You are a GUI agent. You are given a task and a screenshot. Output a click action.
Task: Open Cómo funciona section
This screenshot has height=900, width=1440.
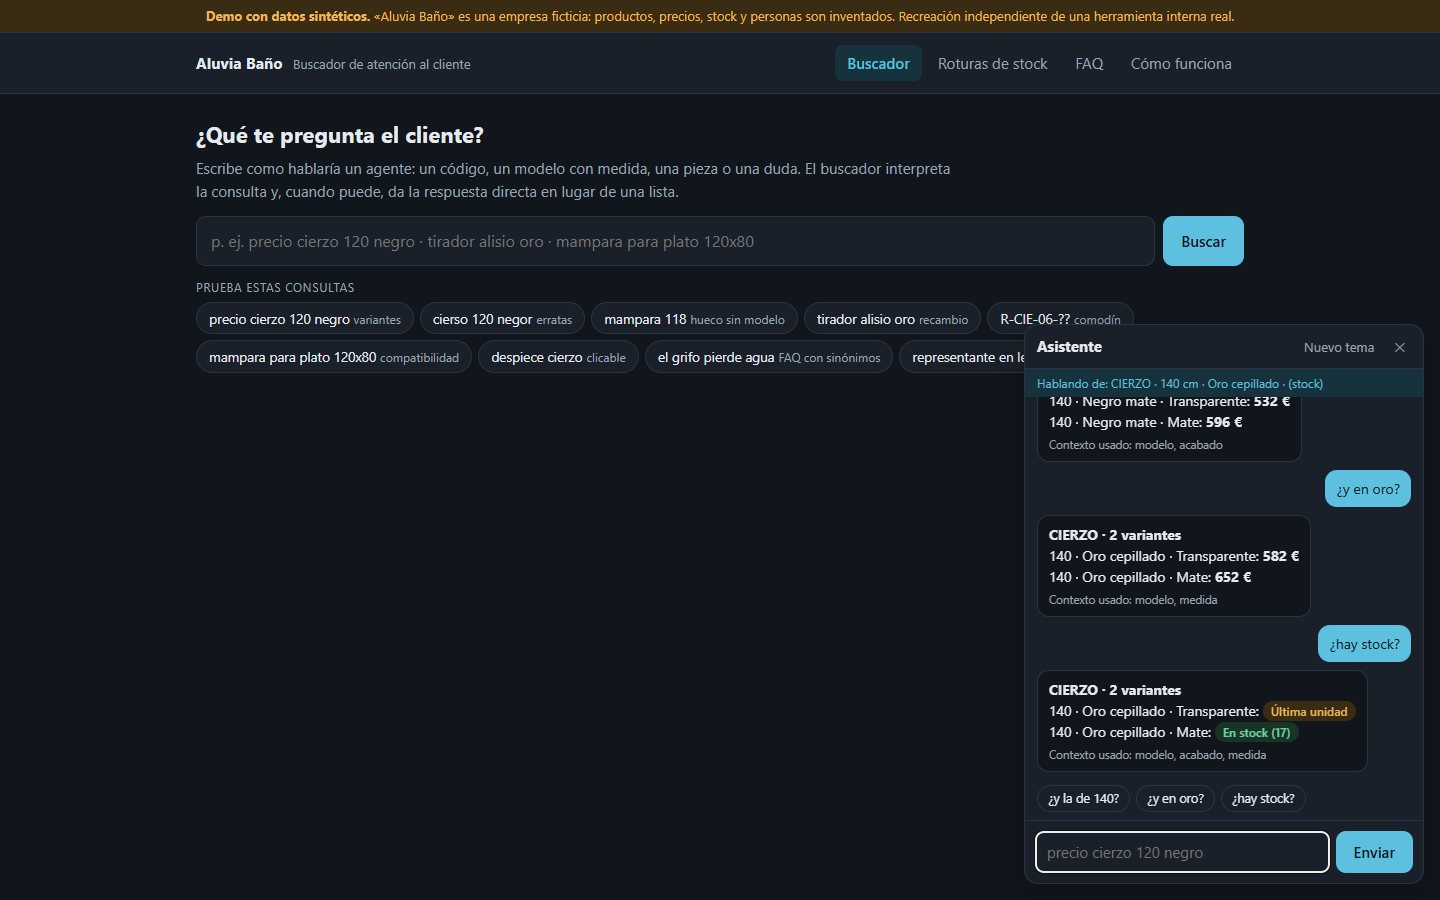pos(1181,63)
